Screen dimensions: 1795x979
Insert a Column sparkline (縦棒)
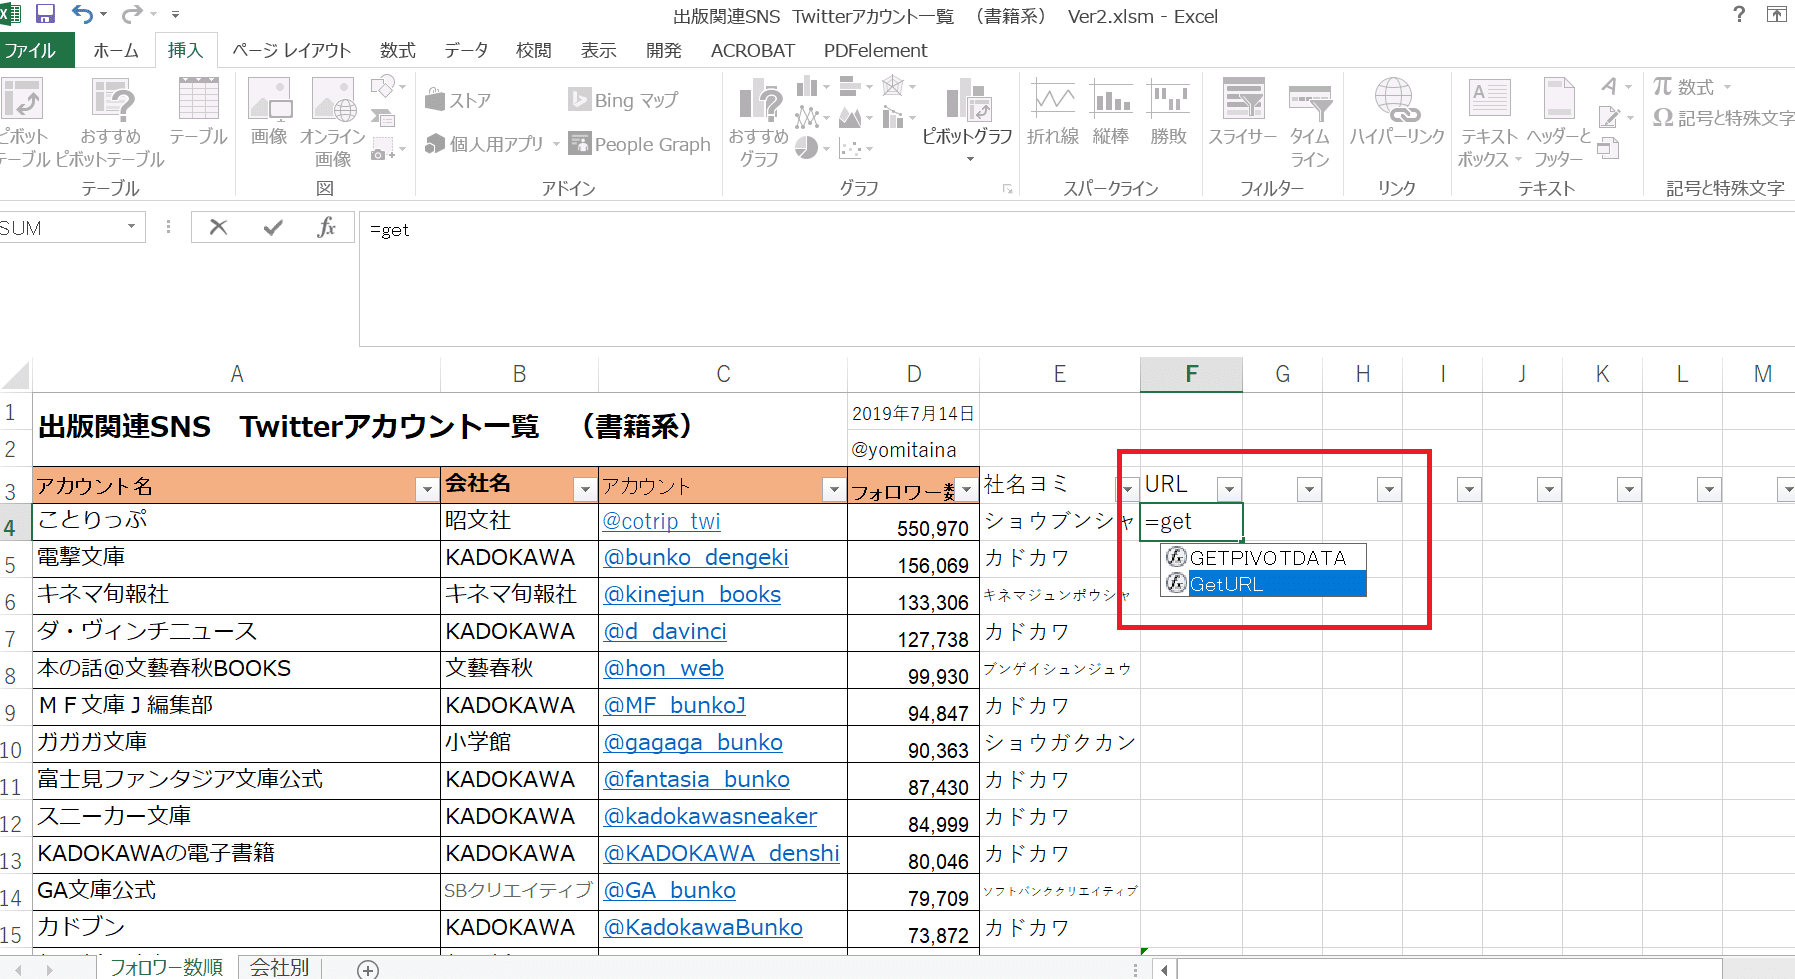1111,112
